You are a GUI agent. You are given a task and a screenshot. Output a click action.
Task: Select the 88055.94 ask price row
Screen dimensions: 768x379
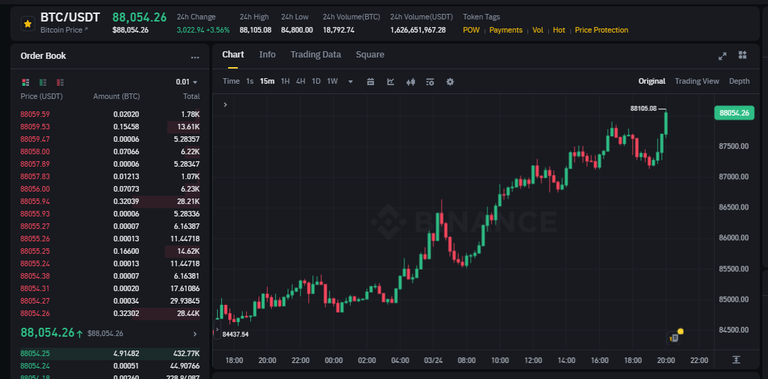point(110,201)
